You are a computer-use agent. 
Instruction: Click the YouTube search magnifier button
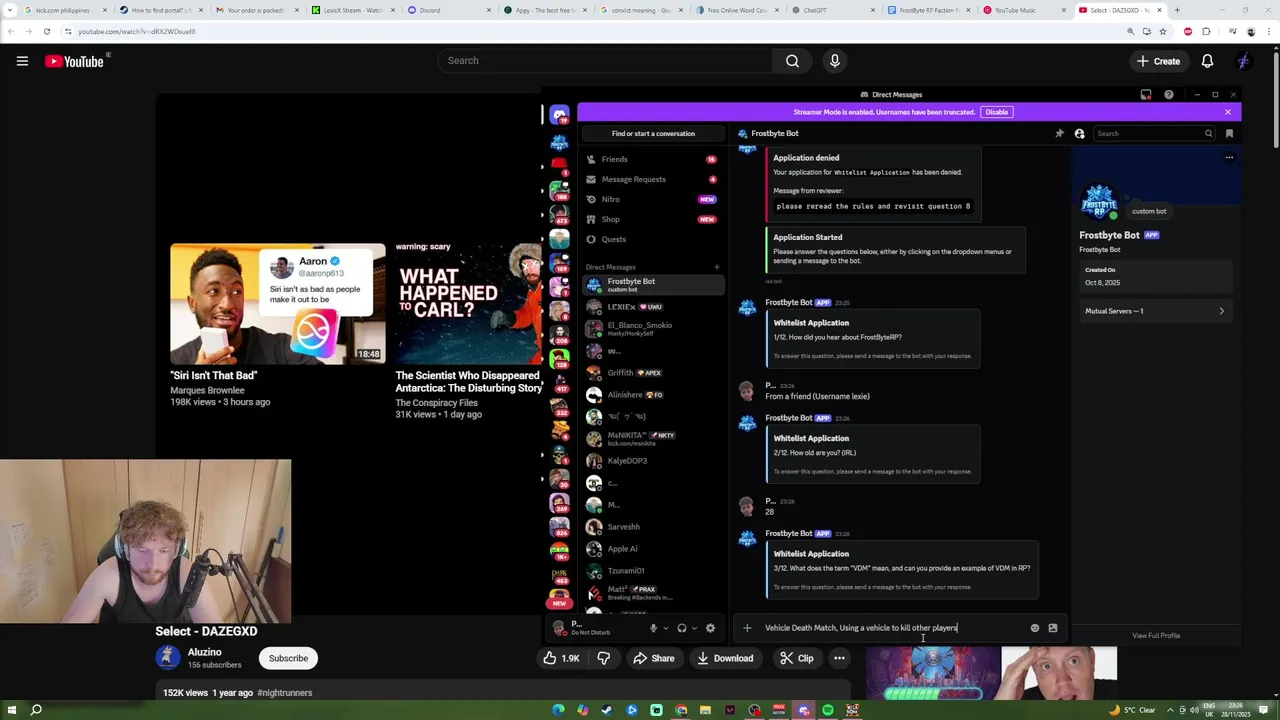pyautogui.click(x=792, y=61)
